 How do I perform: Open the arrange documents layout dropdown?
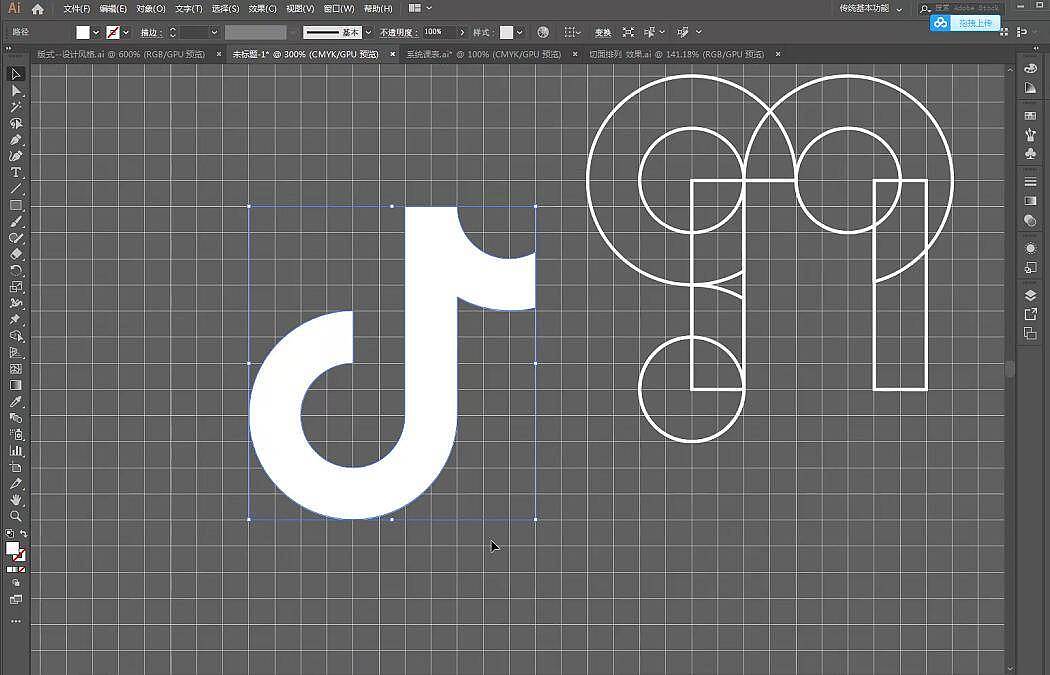tap(420, 9)
